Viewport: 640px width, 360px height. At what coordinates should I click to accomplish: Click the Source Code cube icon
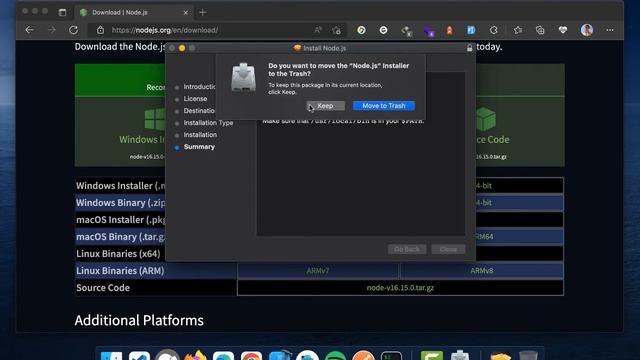[486, 119]
